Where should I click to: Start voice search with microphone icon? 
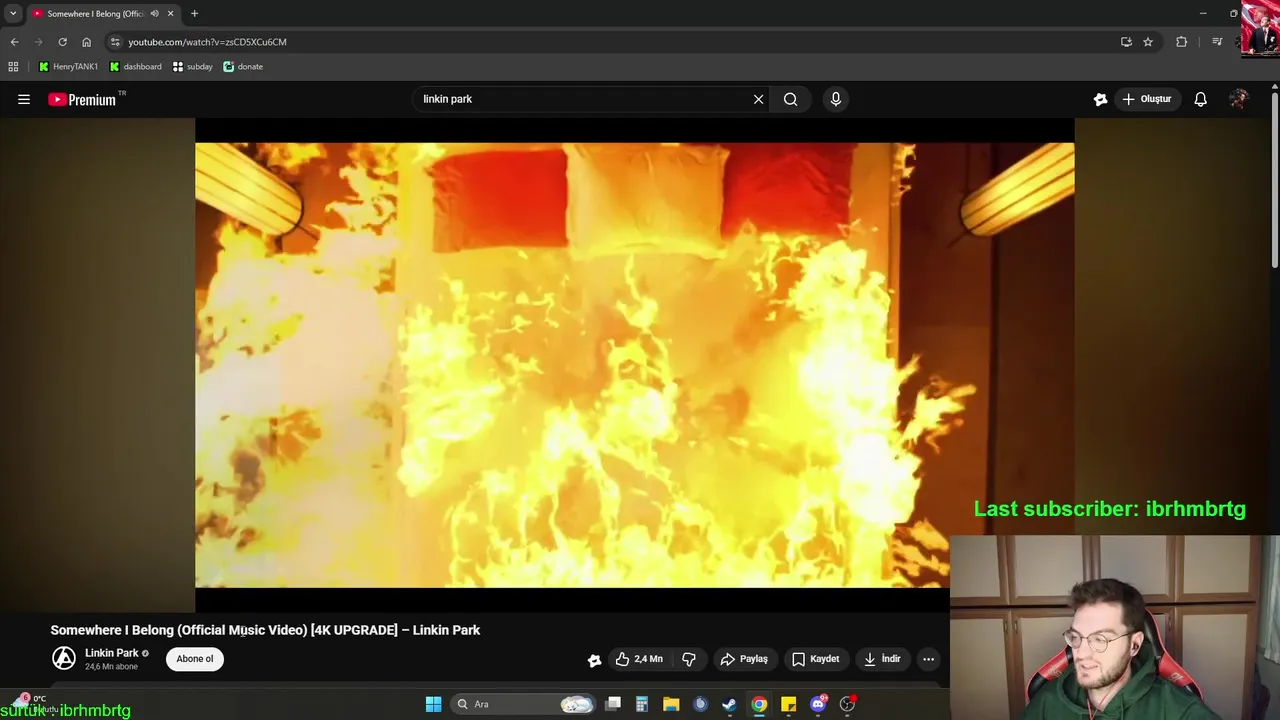coord(836,99)
